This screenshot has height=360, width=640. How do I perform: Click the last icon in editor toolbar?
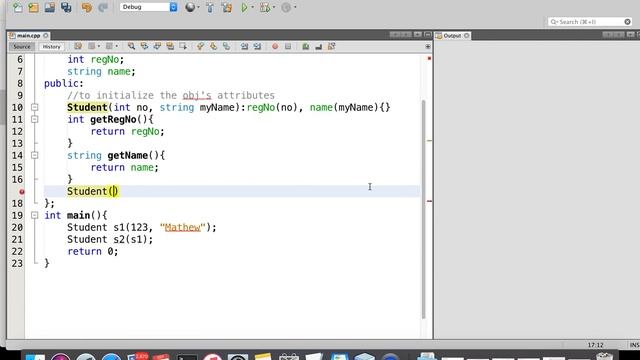coord(331,47)
